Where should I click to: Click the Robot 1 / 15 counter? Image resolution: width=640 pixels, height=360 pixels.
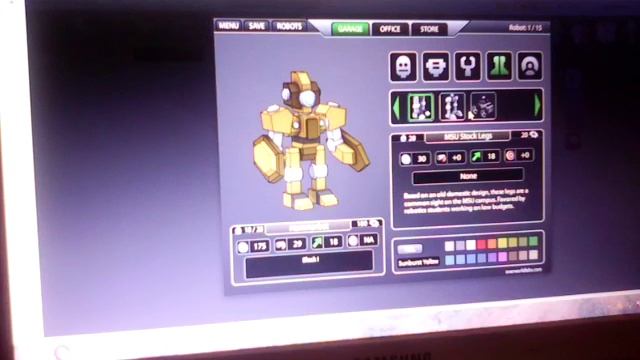525,28
